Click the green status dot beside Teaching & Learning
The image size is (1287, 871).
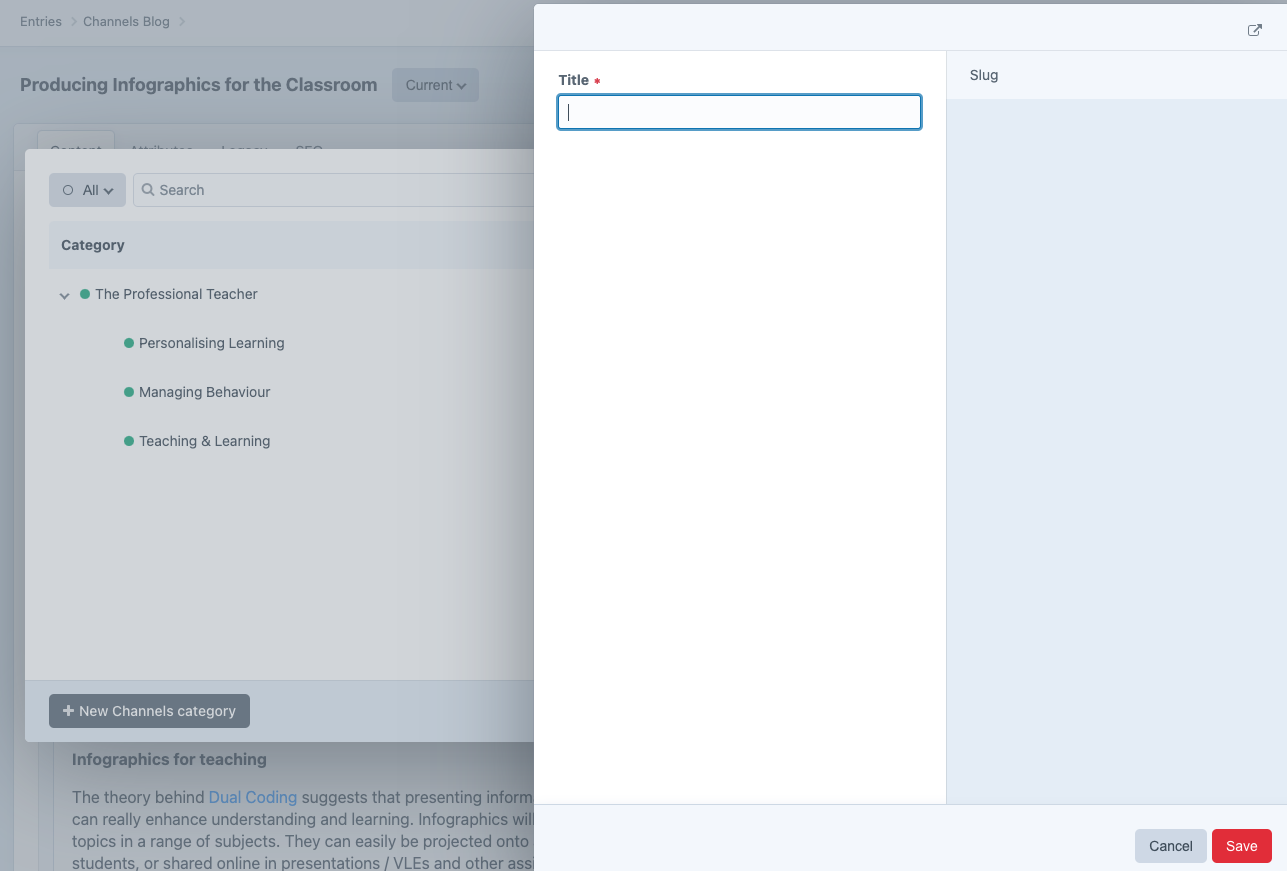pos(129,440)
